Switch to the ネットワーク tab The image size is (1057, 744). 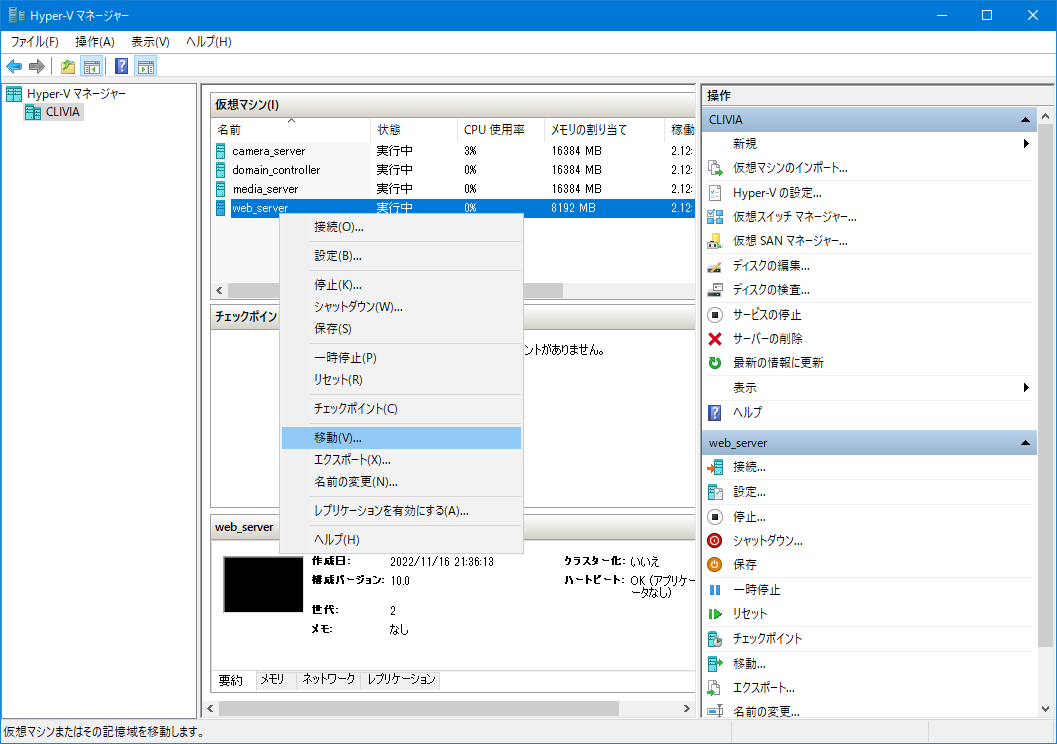328,680
